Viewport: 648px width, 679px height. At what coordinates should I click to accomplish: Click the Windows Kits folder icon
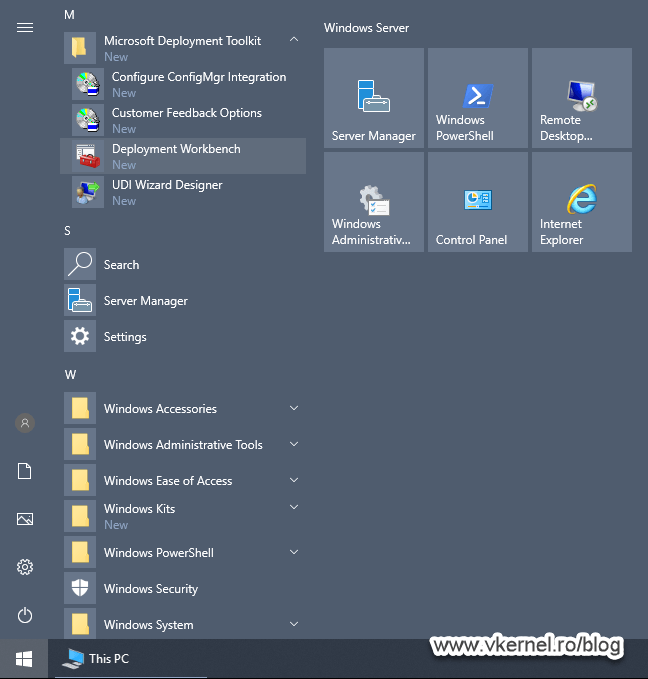(80, 516)
